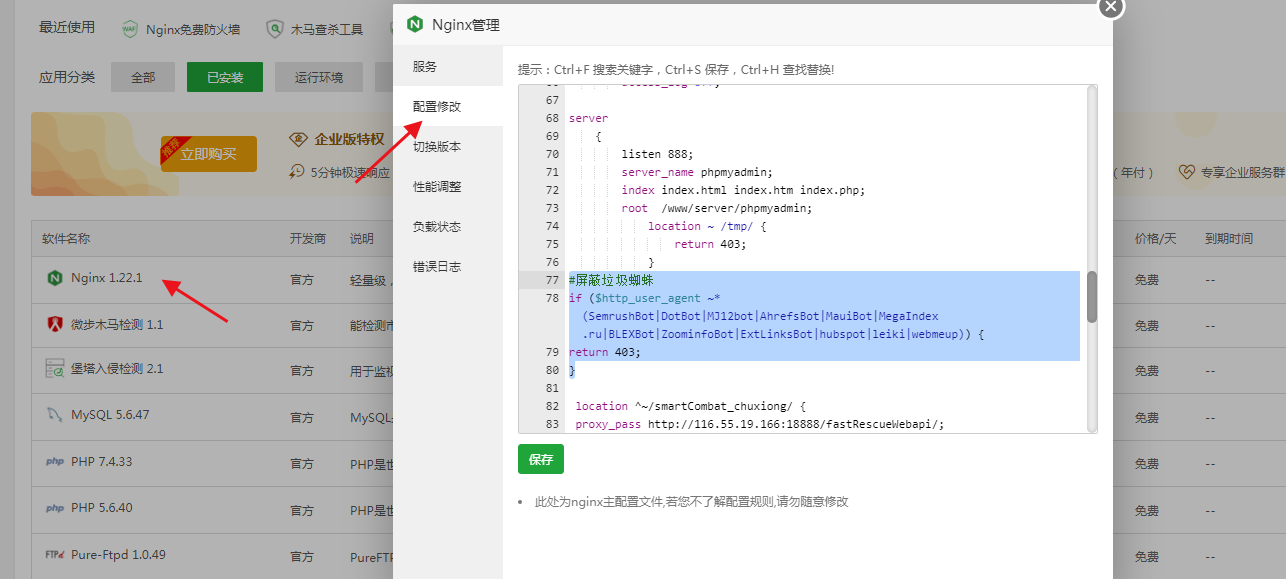The image size is (1286, 579).
Task: Click the proxy_pass line in editor
Action: coord(759,424)
